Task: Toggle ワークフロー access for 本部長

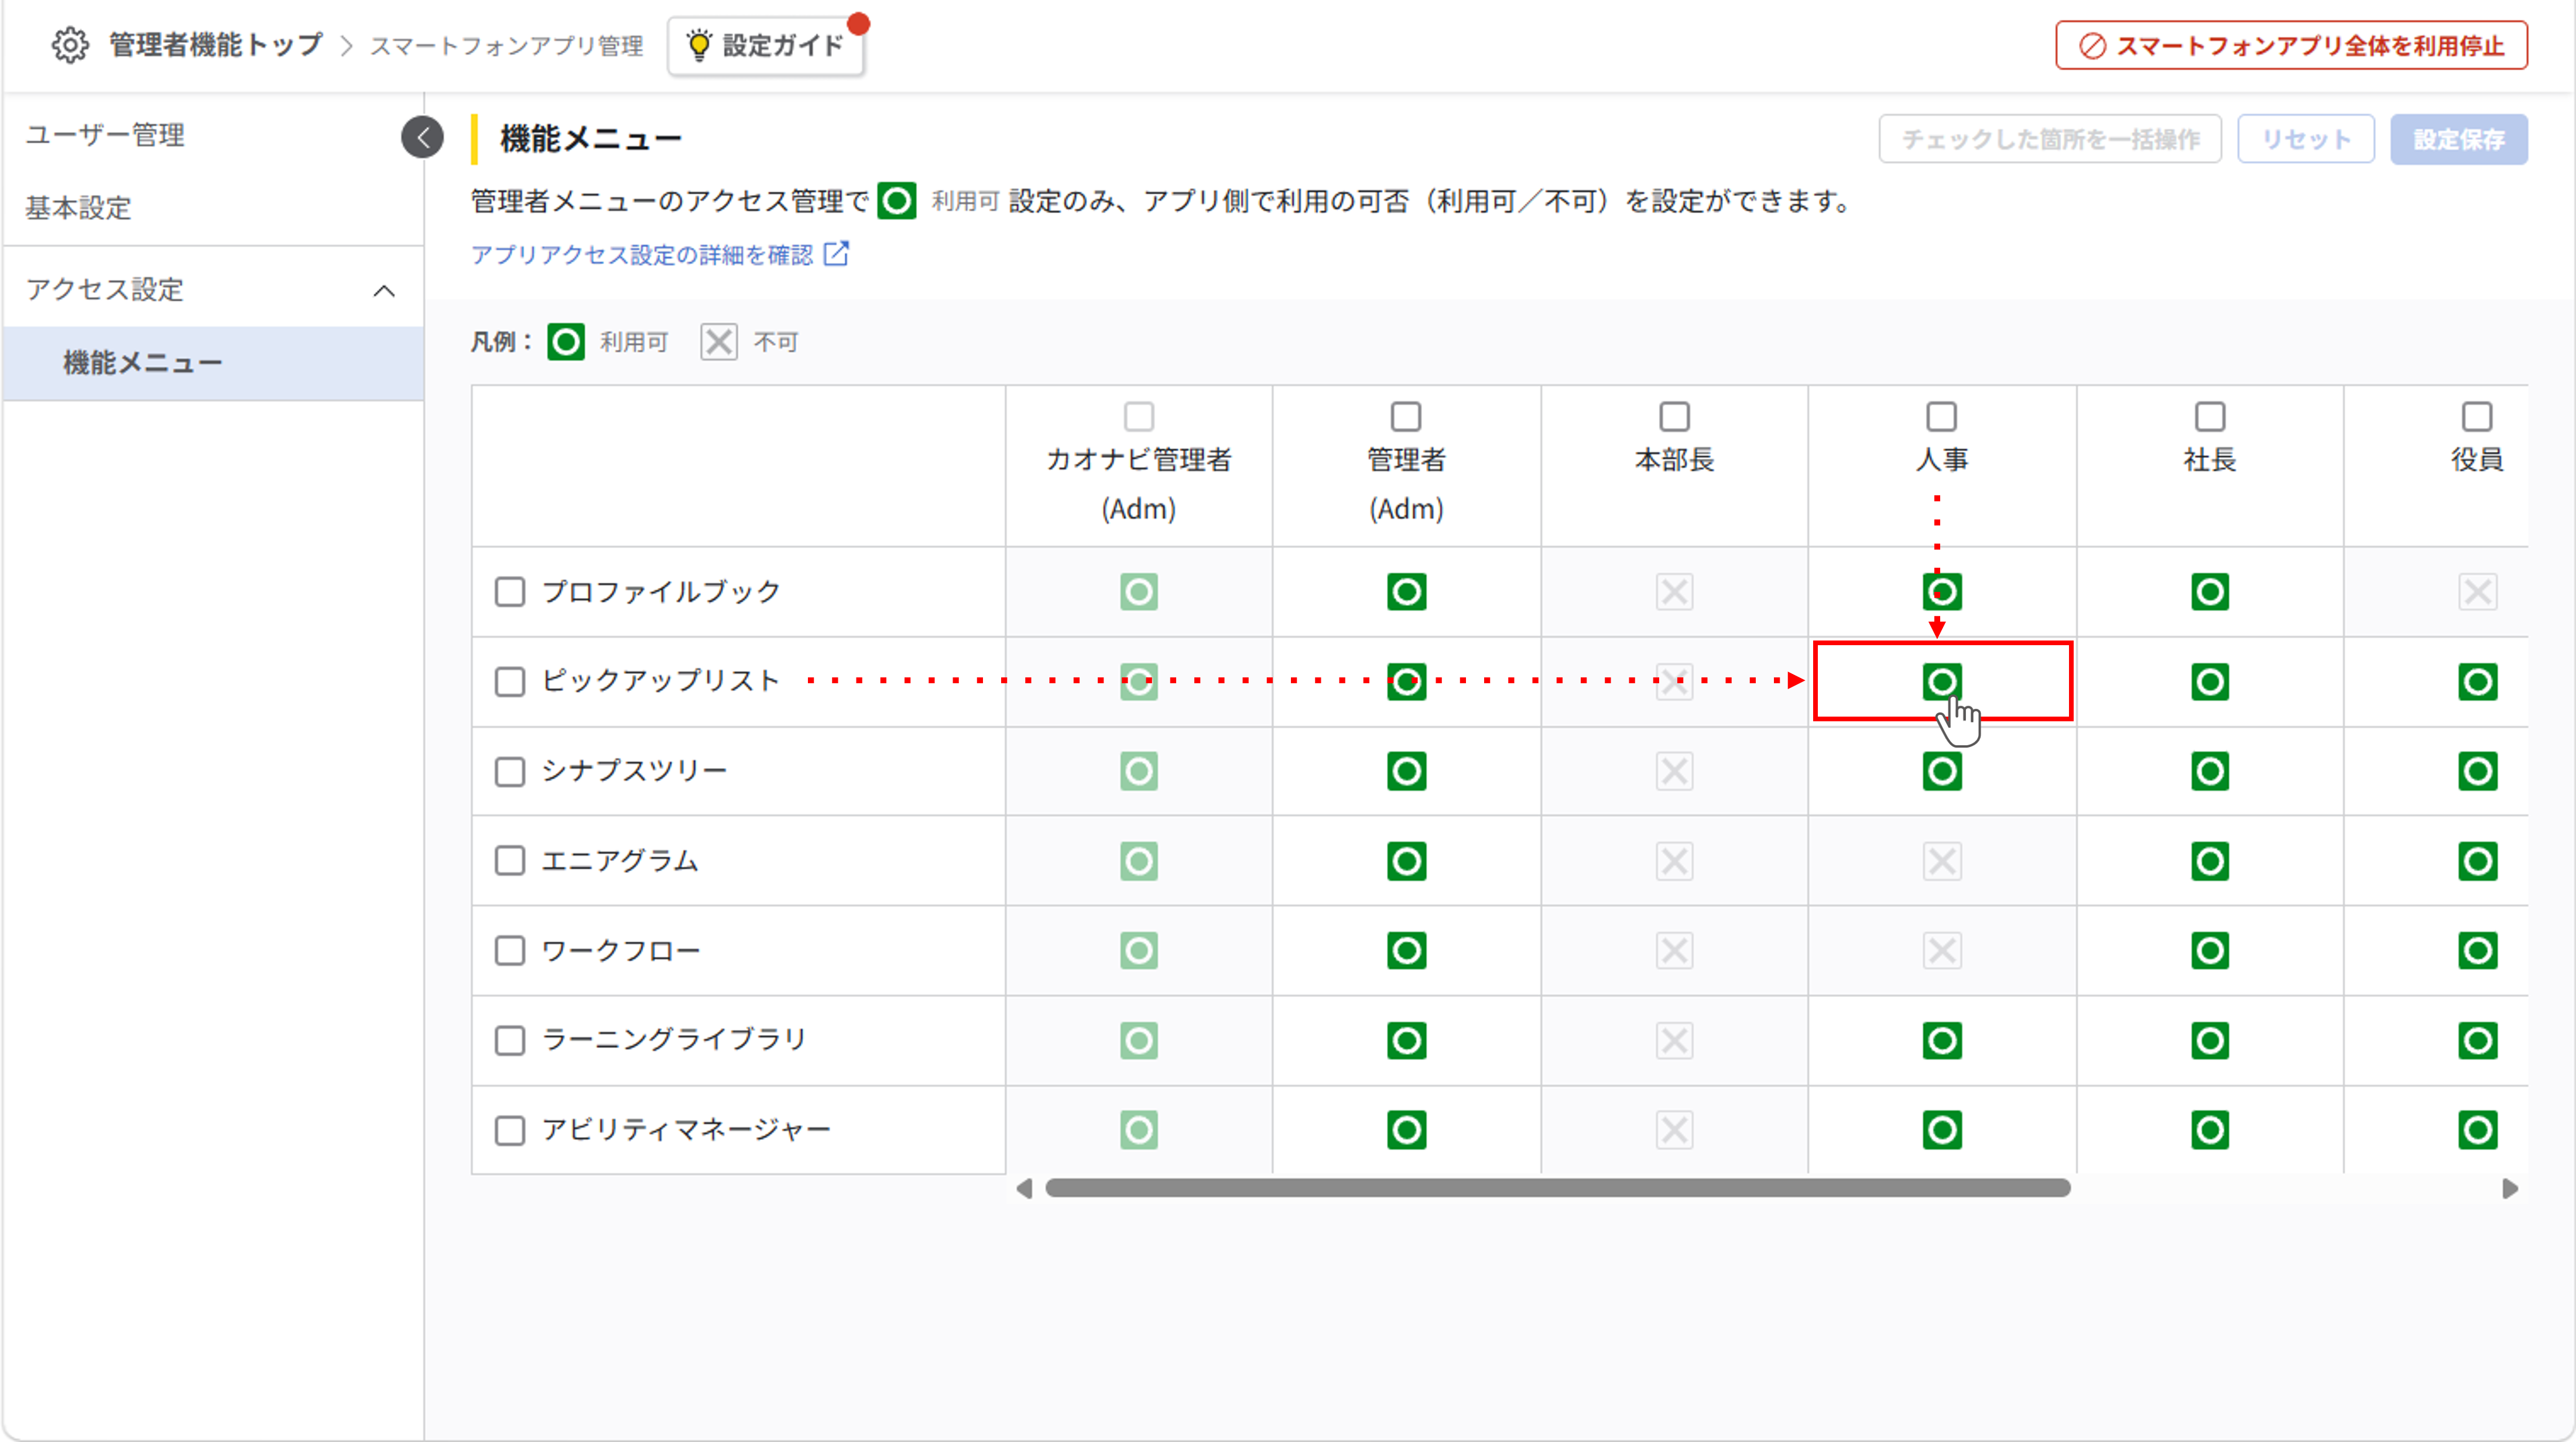Action: tap(1674, 950)
